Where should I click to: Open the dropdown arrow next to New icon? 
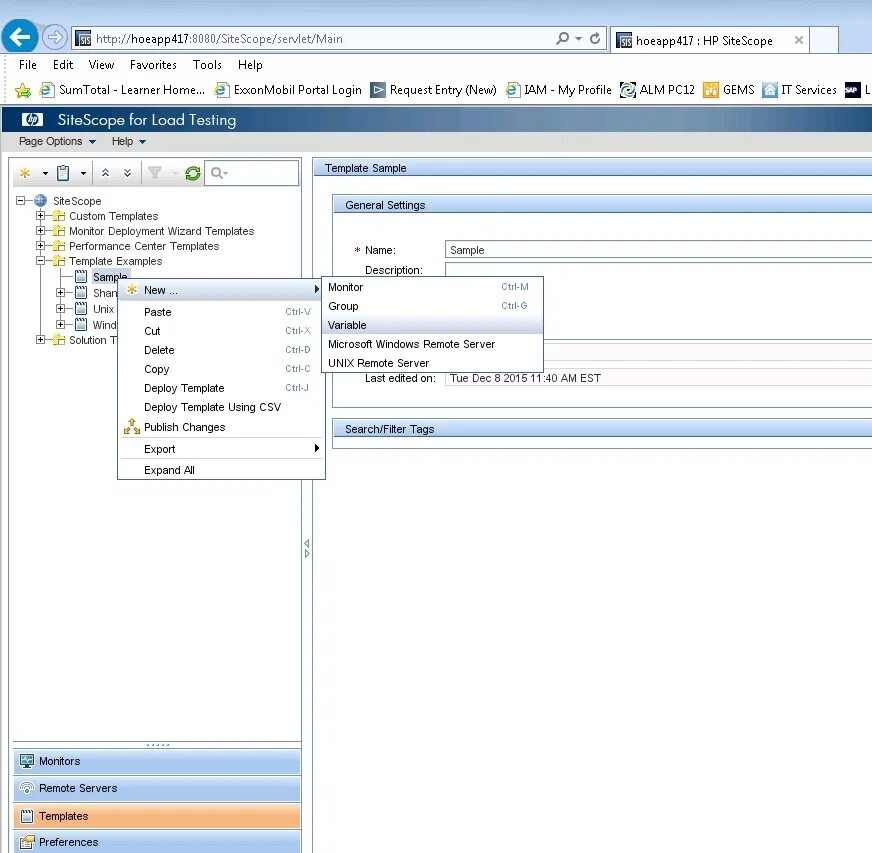45,173
